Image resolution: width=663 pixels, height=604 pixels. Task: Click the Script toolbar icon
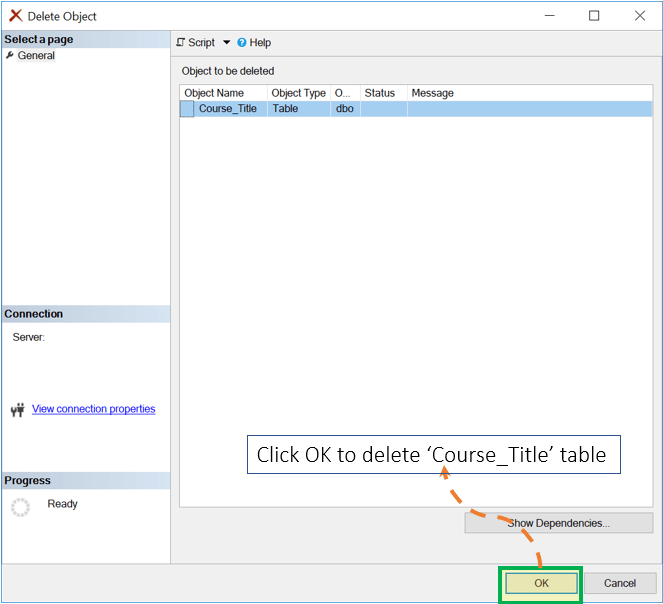(181, 43)
